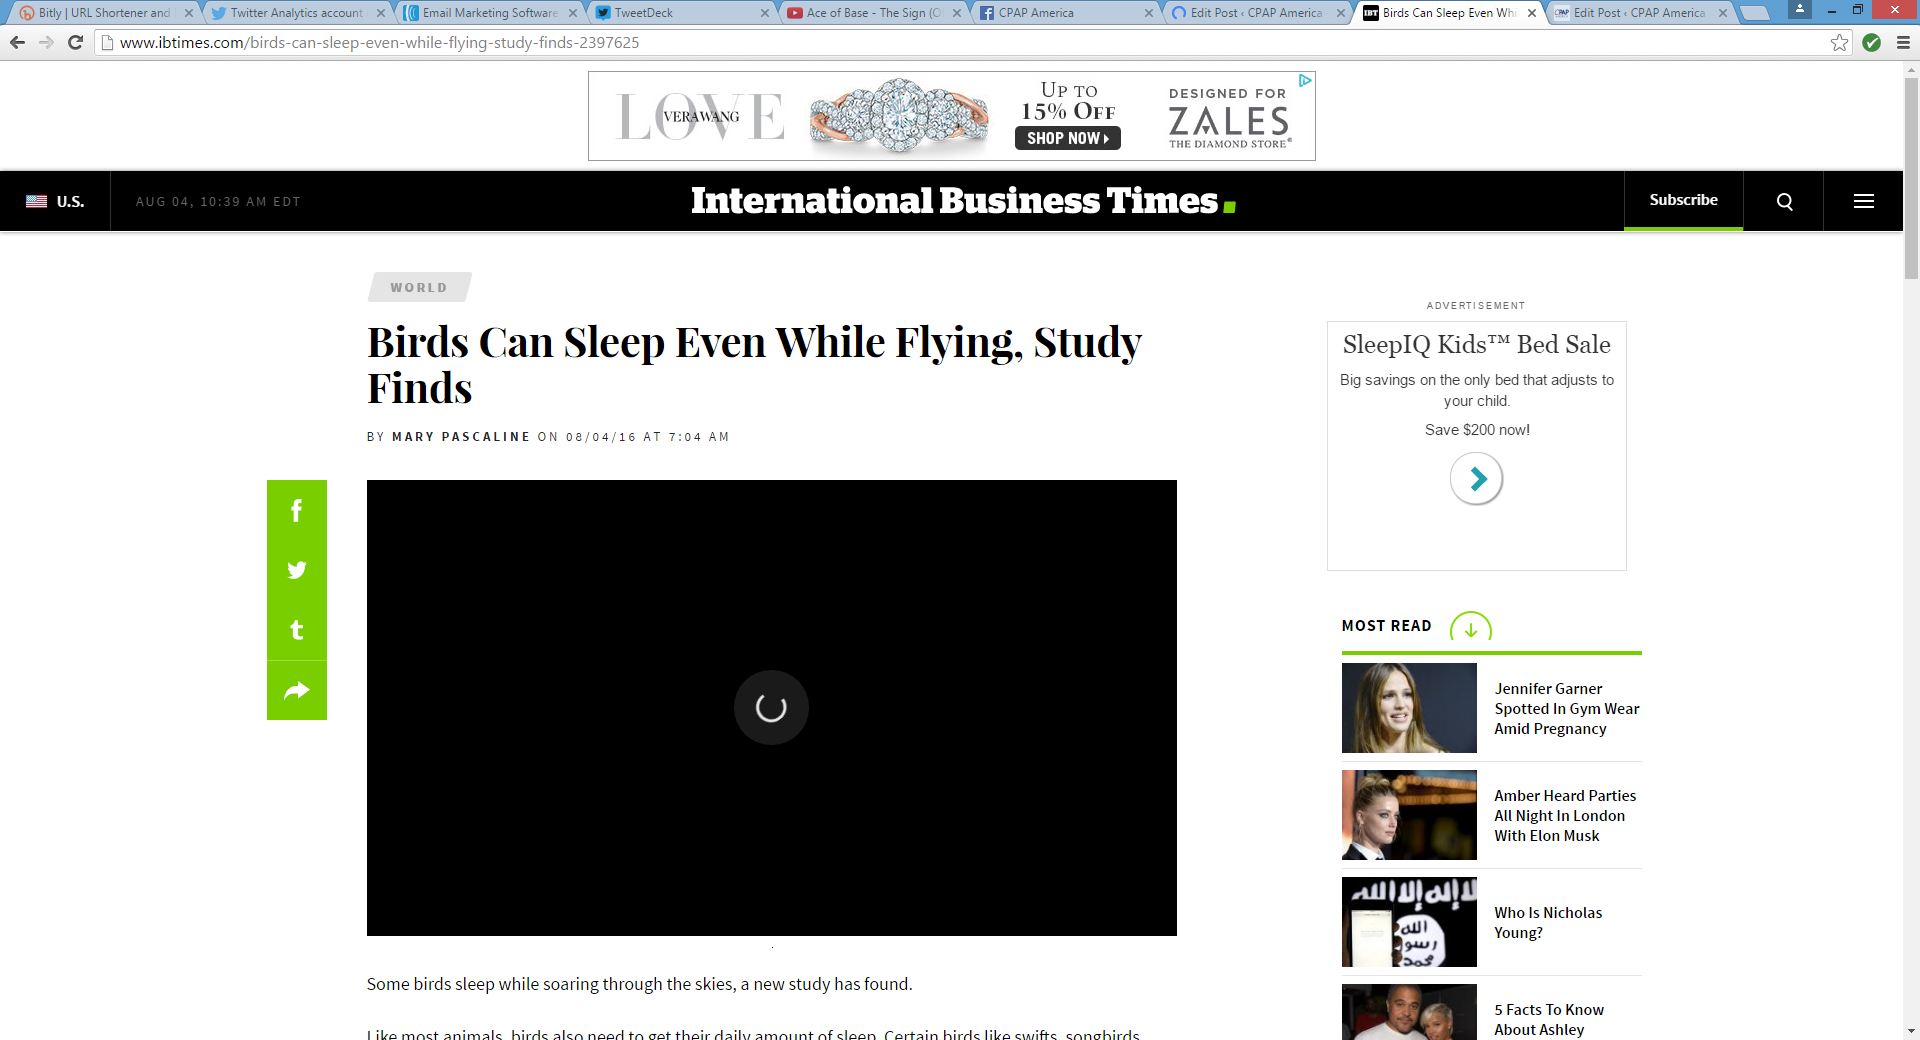This screenshot has height=1040, width=1920.
Task: Share article on Facebook sidebar icon
Action: tap(296, 511)
